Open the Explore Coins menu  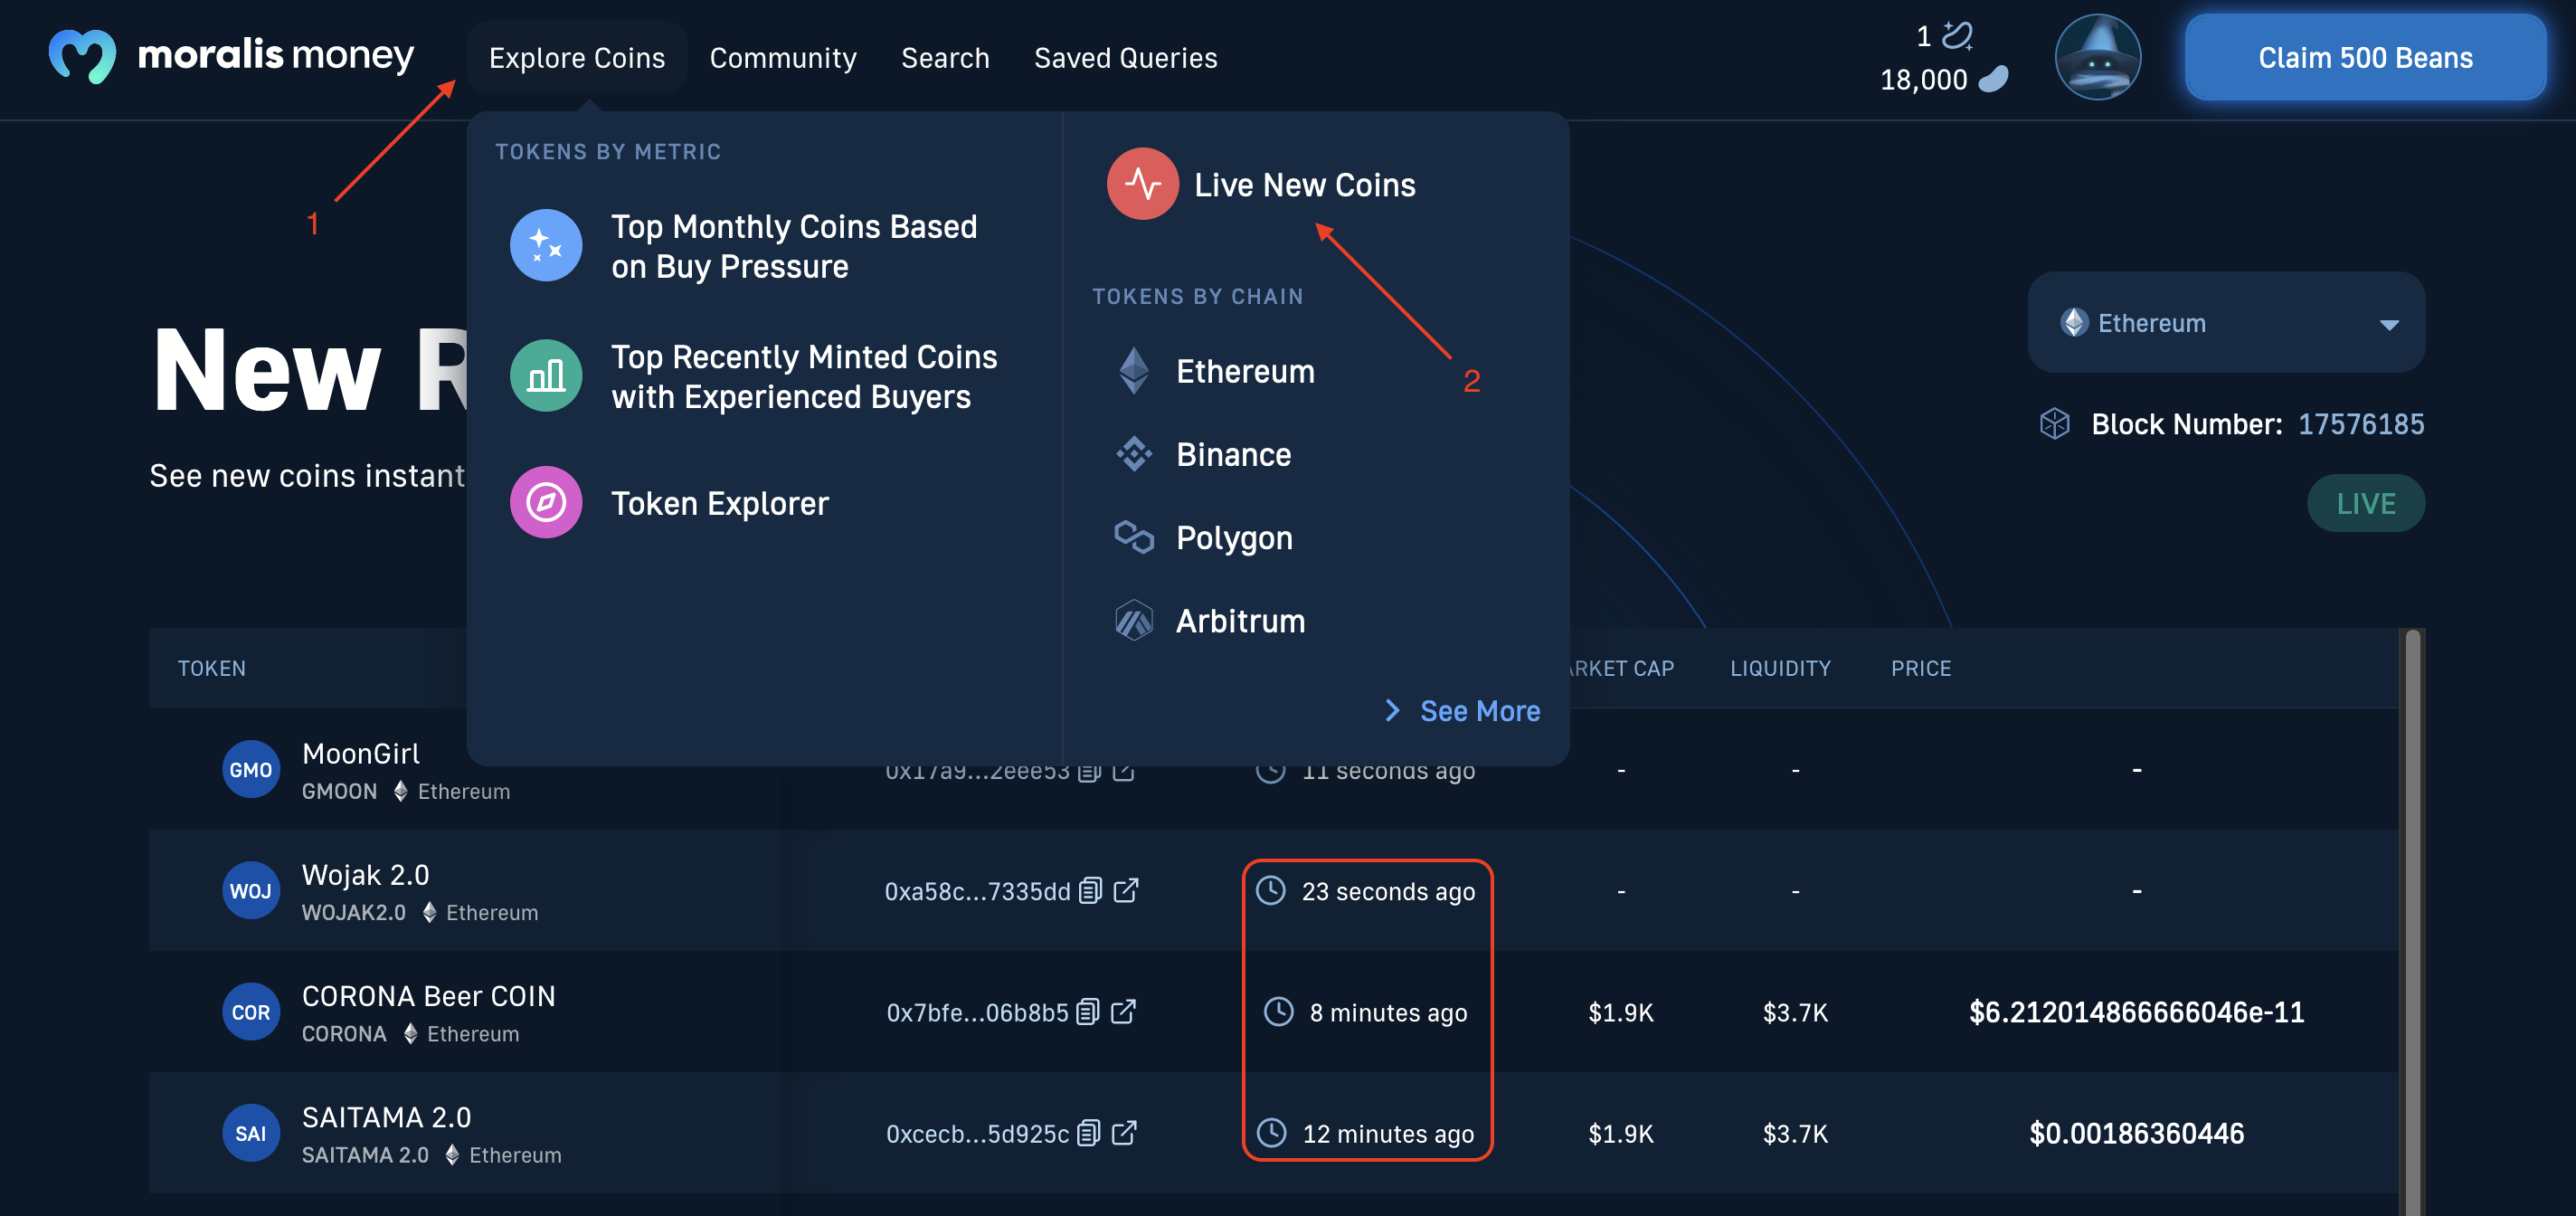point(577,58)
